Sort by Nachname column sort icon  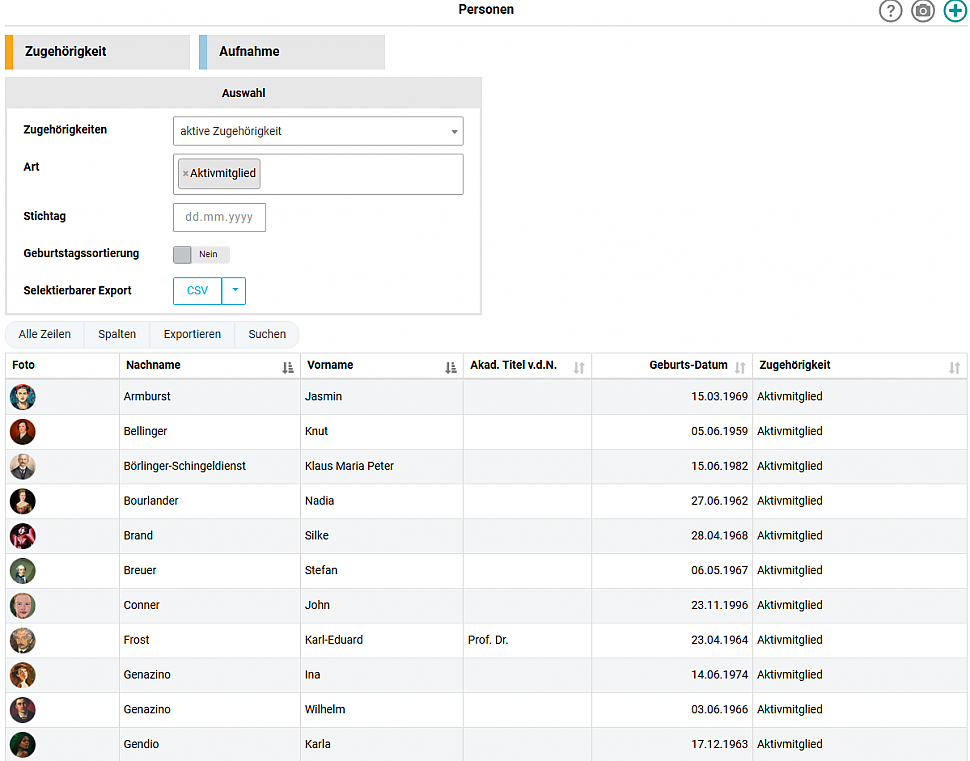(x=288, y=367)
